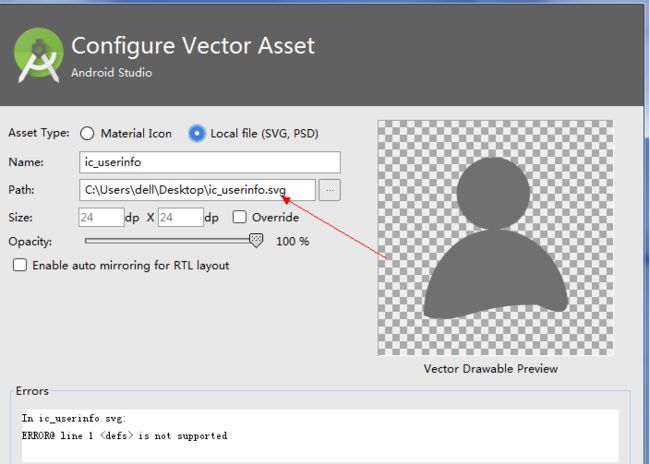The height and width of the screenshot is (464, 650).
Task: Click the '<defs> is not supported' error line
Action: point(124,436)
